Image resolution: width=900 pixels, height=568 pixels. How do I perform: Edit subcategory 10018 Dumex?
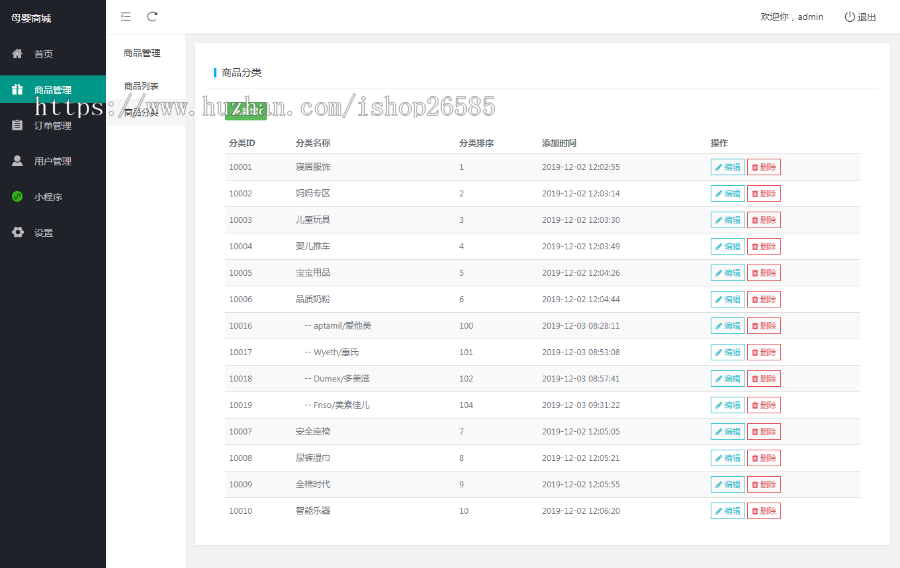pos(728,378)
